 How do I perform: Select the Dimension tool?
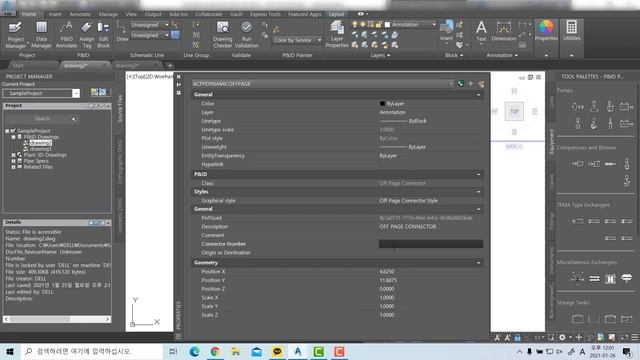(503, 31)
